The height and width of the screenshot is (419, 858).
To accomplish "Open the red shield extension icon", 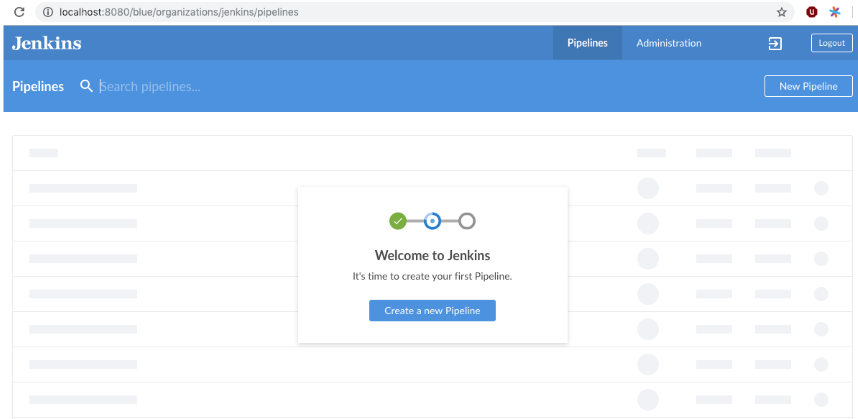I will tap(813, 12).
